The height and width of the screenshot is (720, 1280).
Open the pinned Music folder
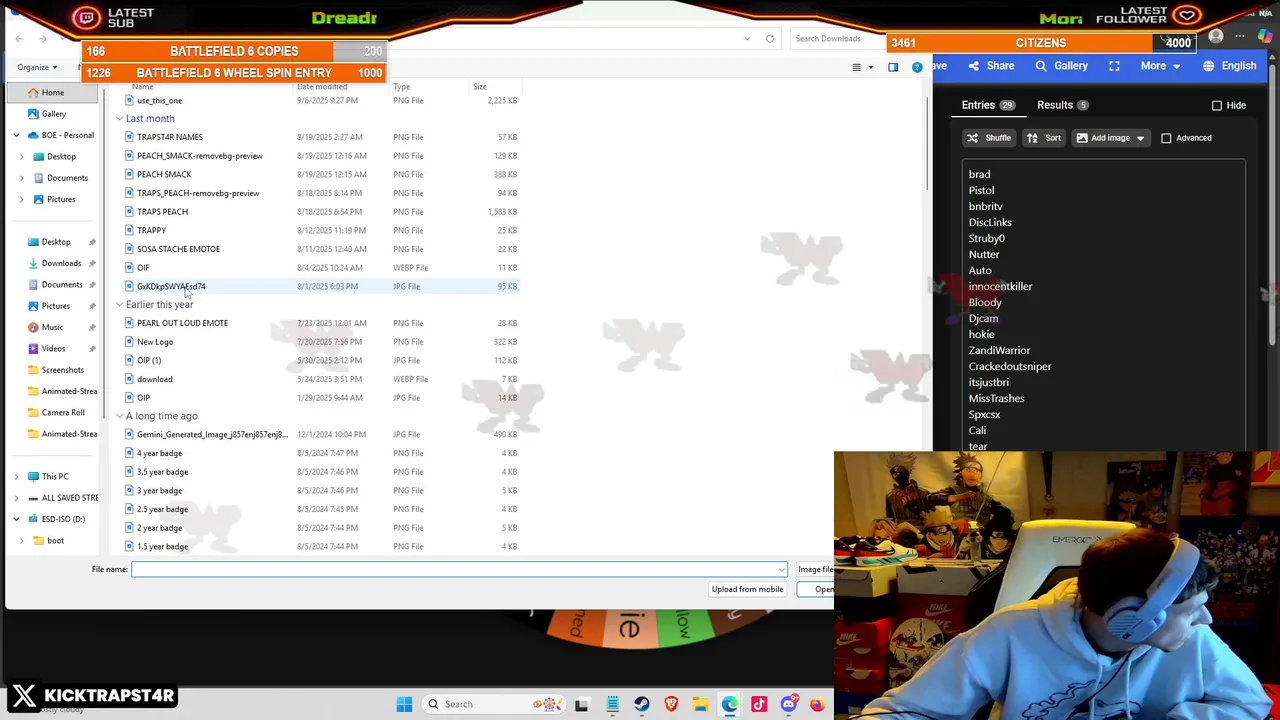coord(52,327)
